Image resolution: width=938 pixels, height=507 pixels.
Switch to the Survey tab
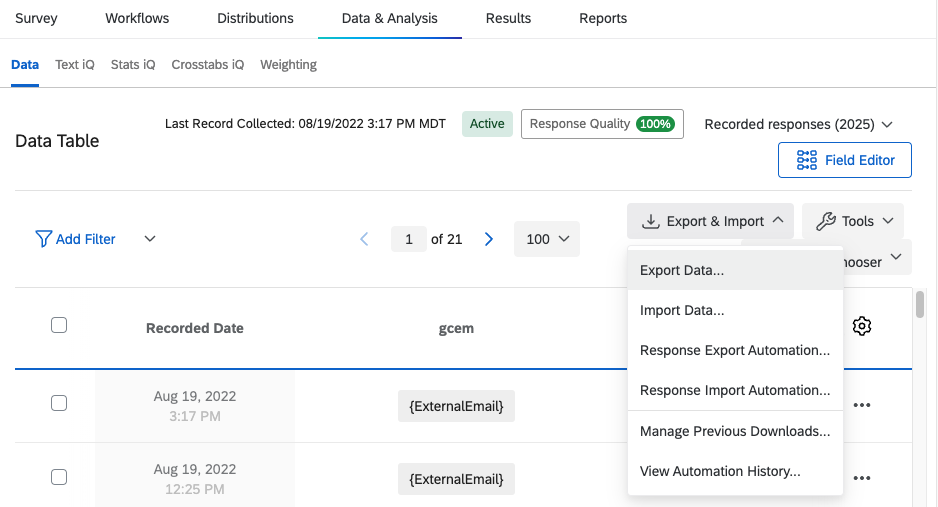click(x=36, y=19)
